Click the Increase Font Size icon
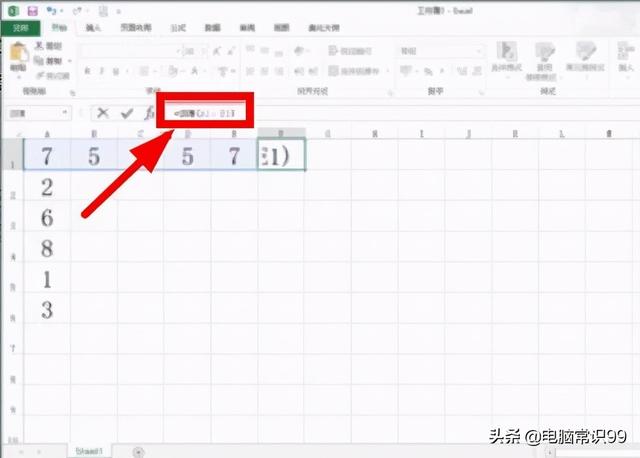This screenshot has width=640, height=458. (217, 51)
